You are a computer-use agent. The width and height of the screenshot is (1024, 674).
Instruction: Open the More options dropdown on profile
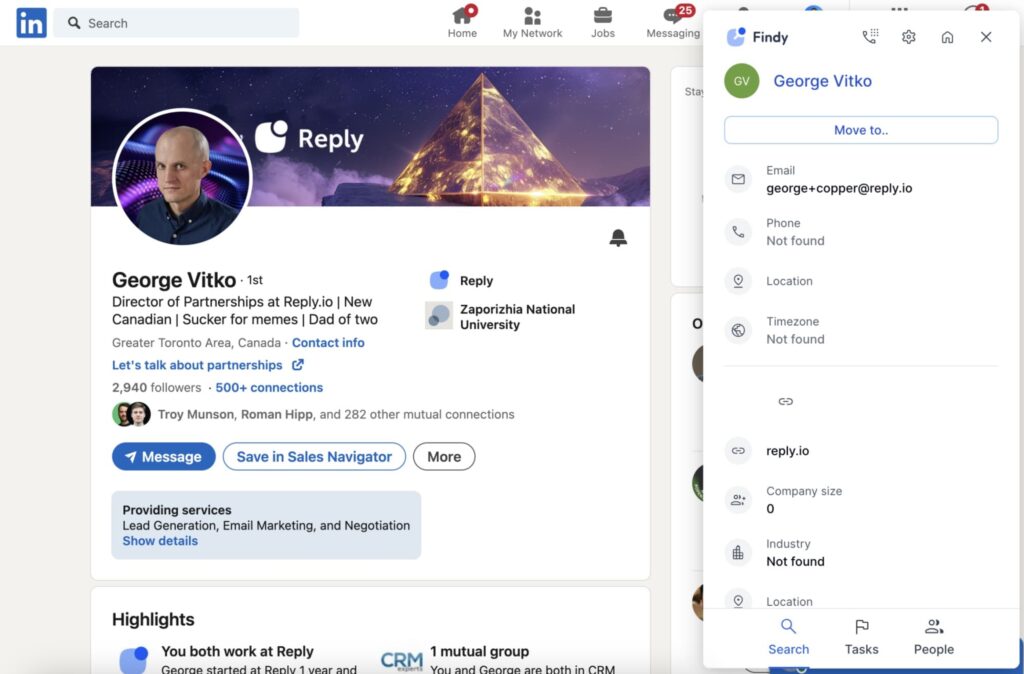pyautogui.click(x=444, y=456)
